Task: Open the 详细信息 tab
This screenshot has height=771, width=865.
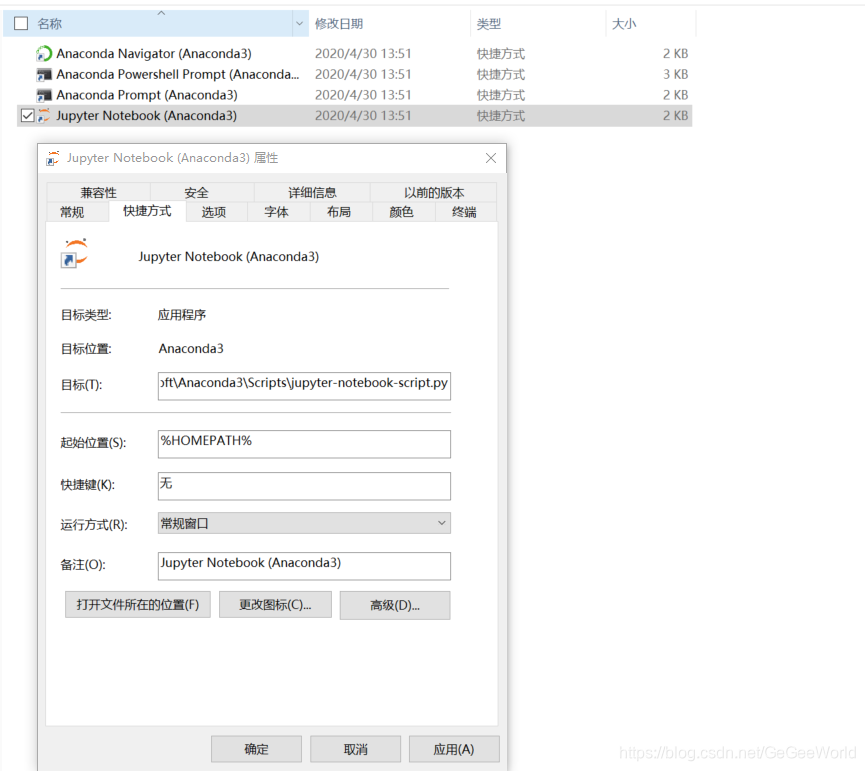Action: [x=312, y=192]
